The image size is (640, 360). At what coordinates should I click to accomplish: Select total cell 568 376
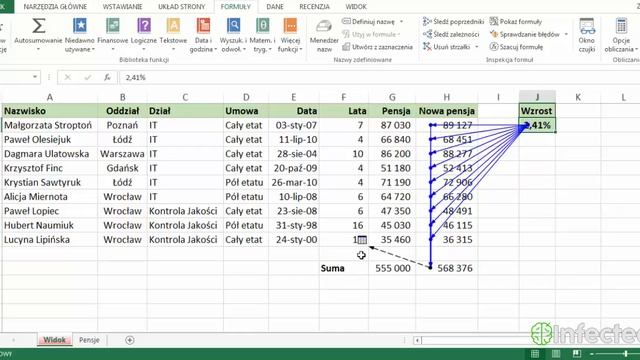tap(447, 268)
